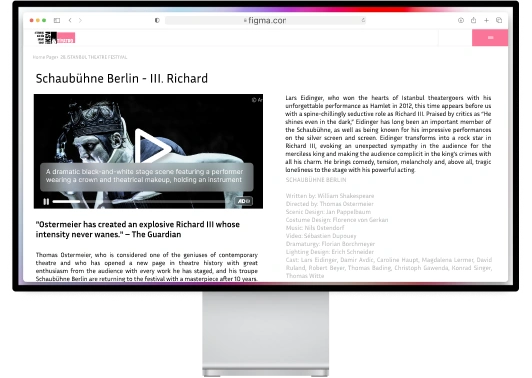Pause the video with the pause button

point(46,202)
